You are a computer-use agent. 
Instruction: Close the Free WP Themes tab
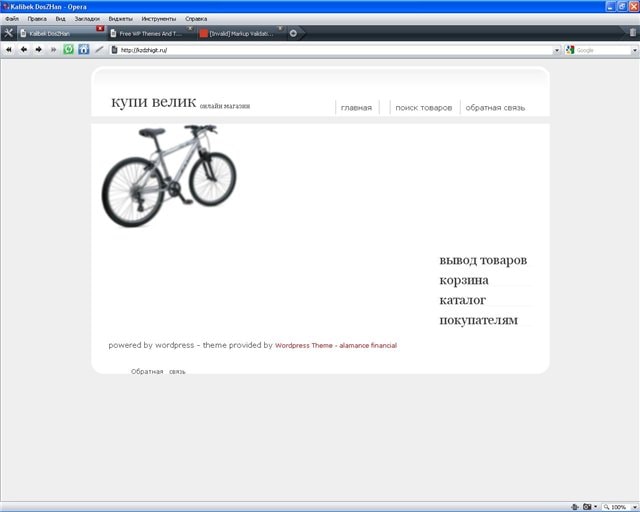(190, 28)
